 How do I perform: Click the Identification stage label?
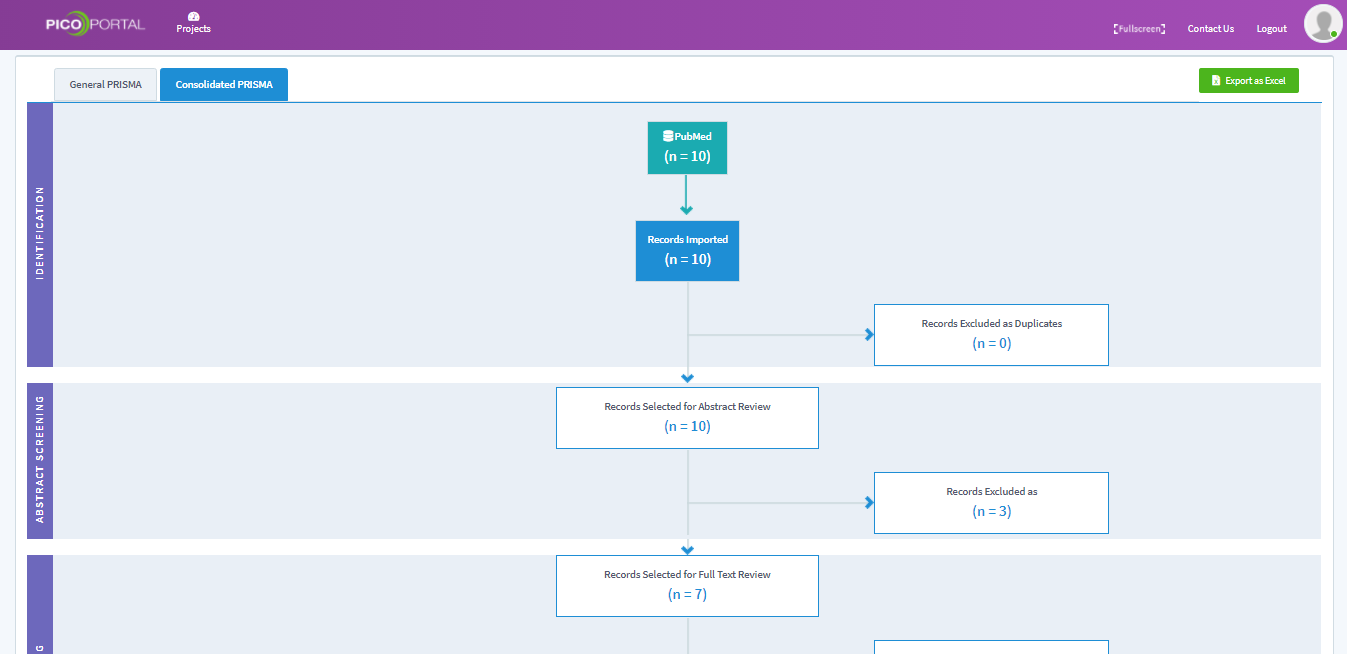pos(40,234)
